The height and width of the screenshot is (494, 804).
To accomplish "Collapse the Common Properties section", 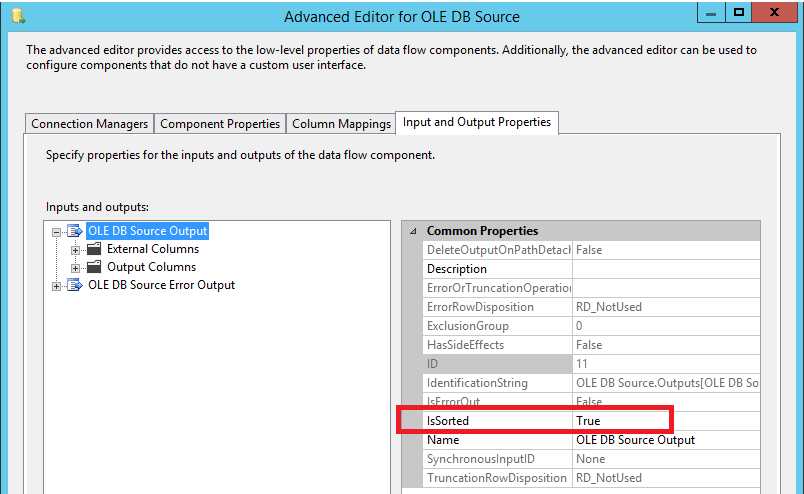I will pos(413,231).
